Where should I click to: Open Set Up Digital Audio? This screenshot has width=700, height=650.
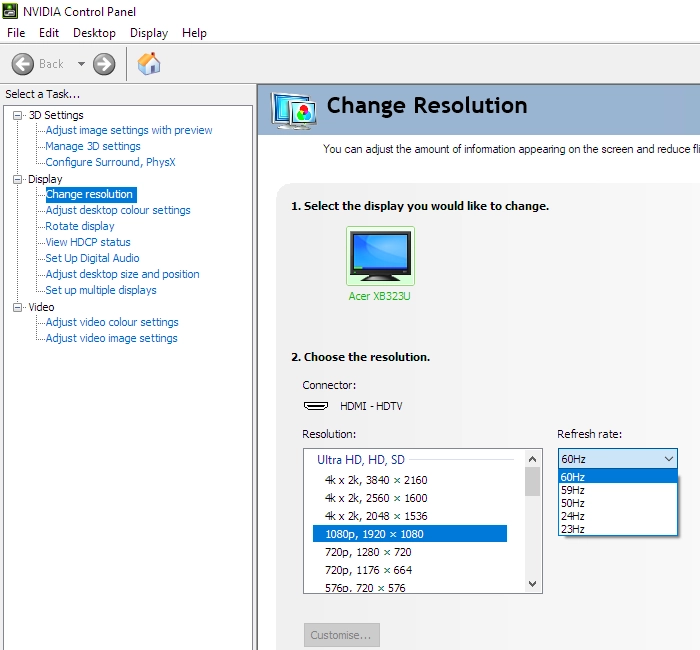click(92, 258)
